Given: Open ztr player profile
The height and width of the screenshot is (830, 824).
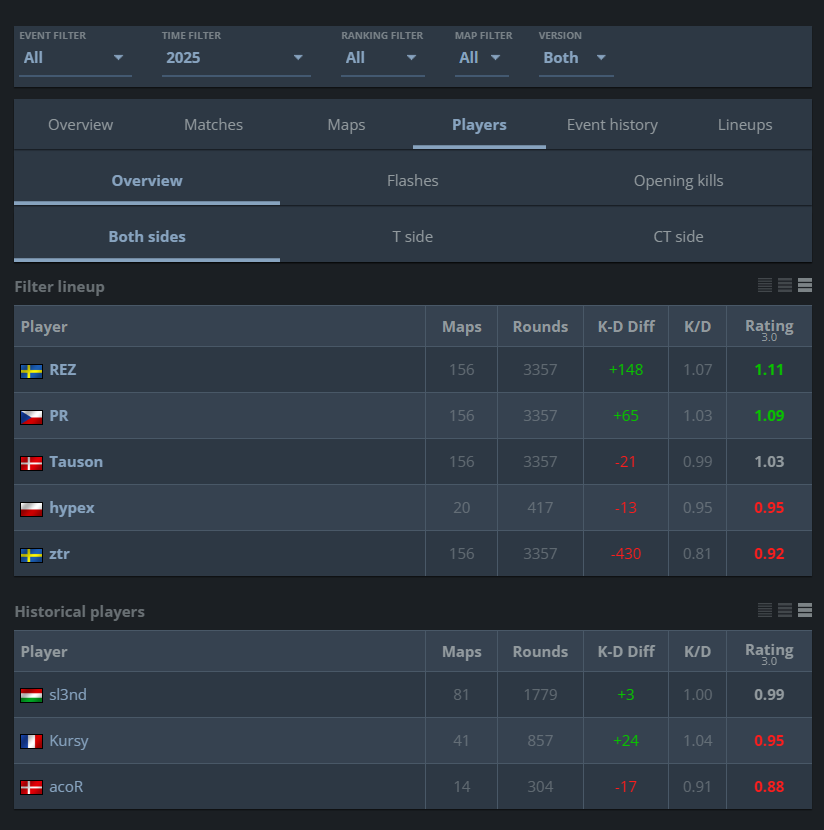Looking at the screenshot, I should [59, 554].
